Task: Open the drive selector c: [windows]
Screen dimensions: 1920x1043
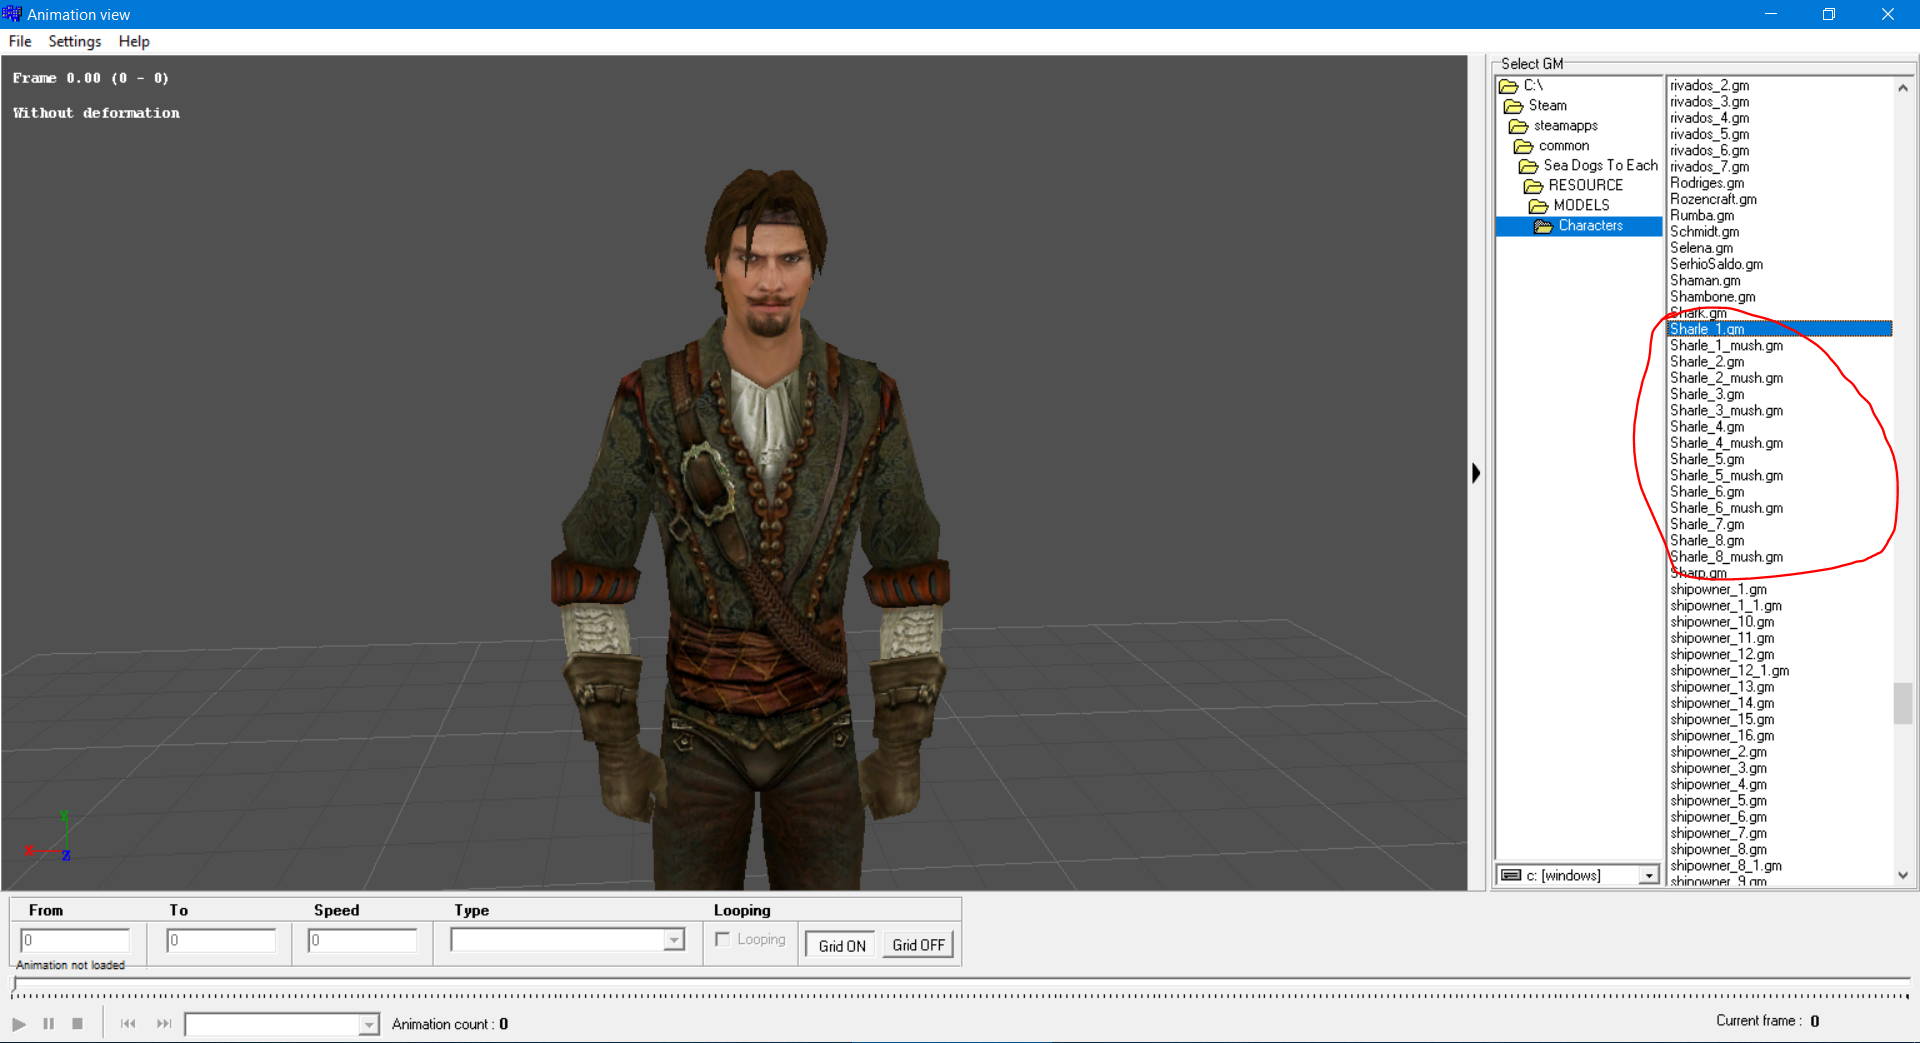Action: point(1579,876)
